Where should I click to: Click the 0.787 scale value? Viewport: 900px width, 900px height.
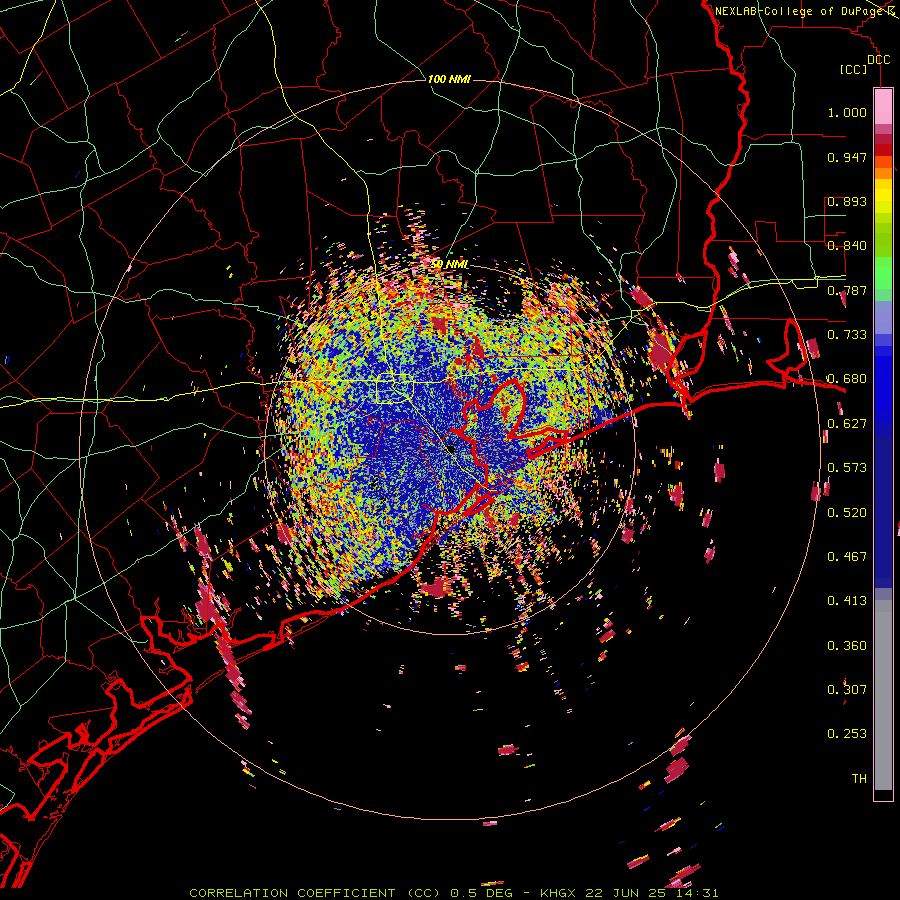point(847,290)
